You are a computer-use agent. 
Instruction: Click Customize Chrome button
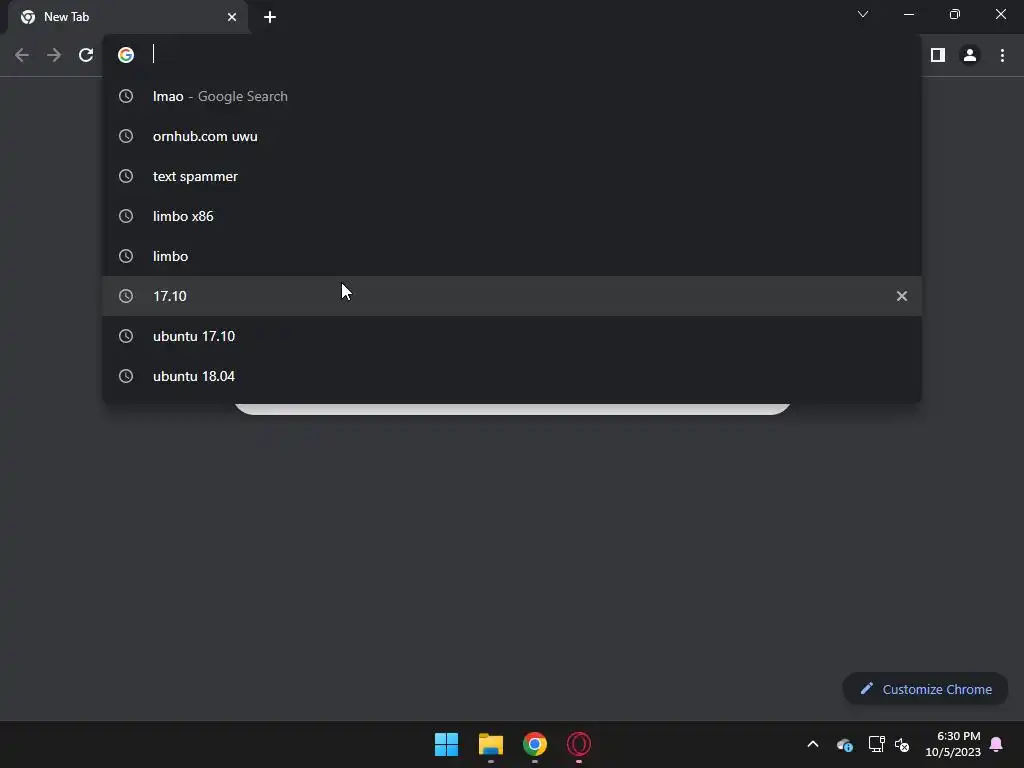(x=925, y=689)
